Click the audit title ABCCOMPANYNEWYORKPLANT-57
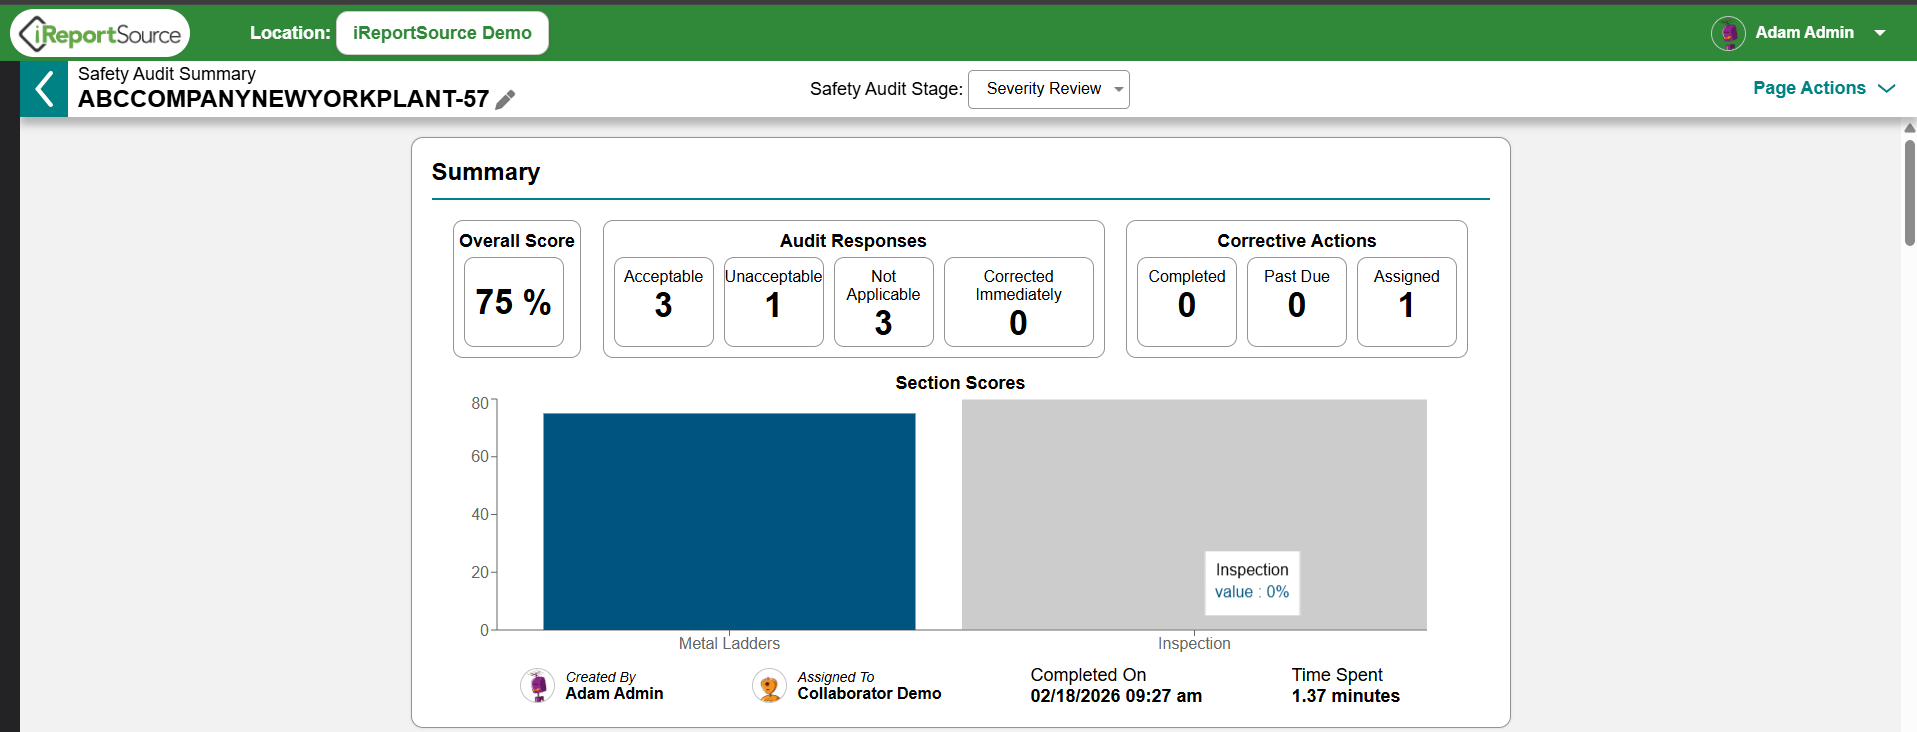The image size is (1917, 732). click(x=284, y=99)
